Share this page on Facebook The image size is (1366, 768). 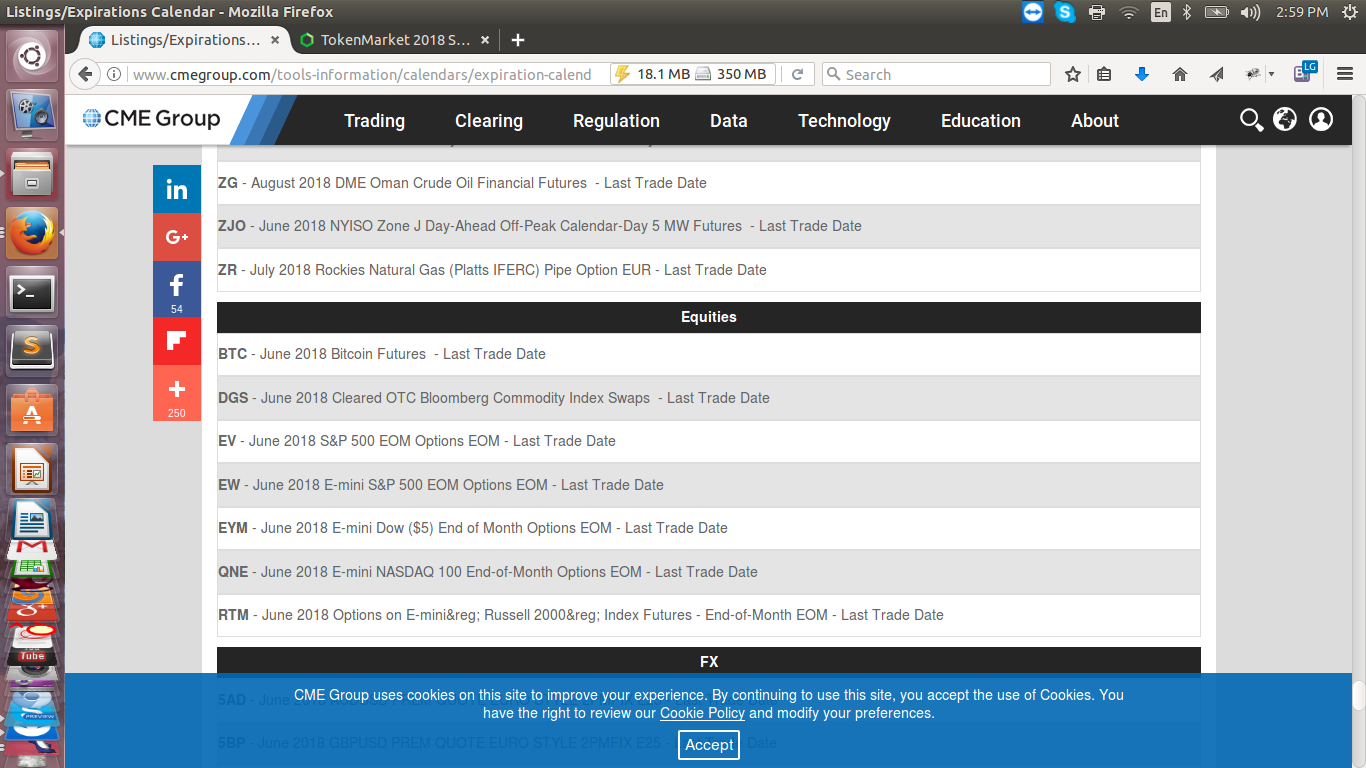[177, 289]
